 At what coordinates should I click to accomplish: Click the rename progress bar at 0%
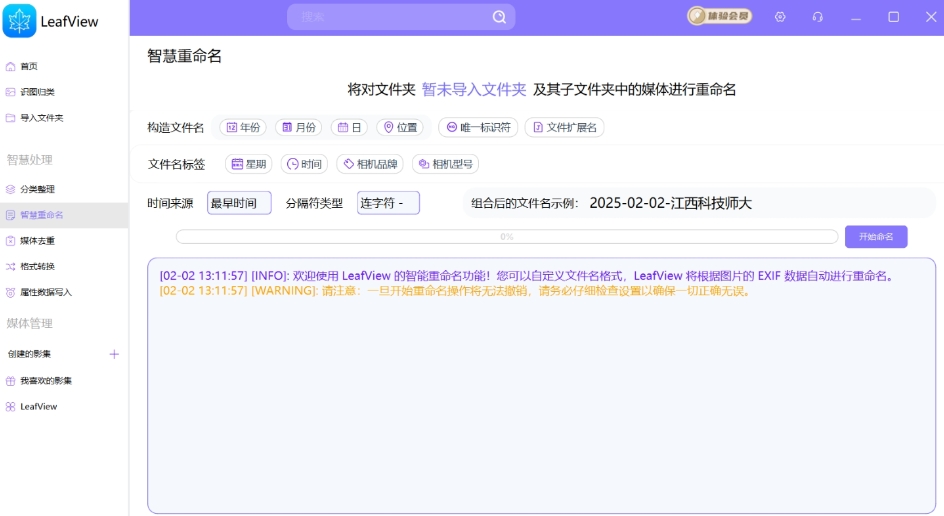pyautogui.click(x=506, y=237)
